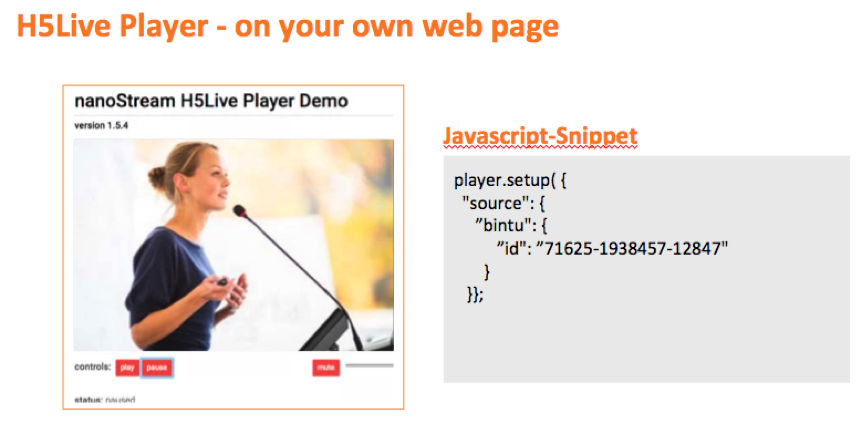Open the Javascript-Snippet underlined heading
Image resolution: width=864 pixels, height=432 pixels.
(540, 137)
